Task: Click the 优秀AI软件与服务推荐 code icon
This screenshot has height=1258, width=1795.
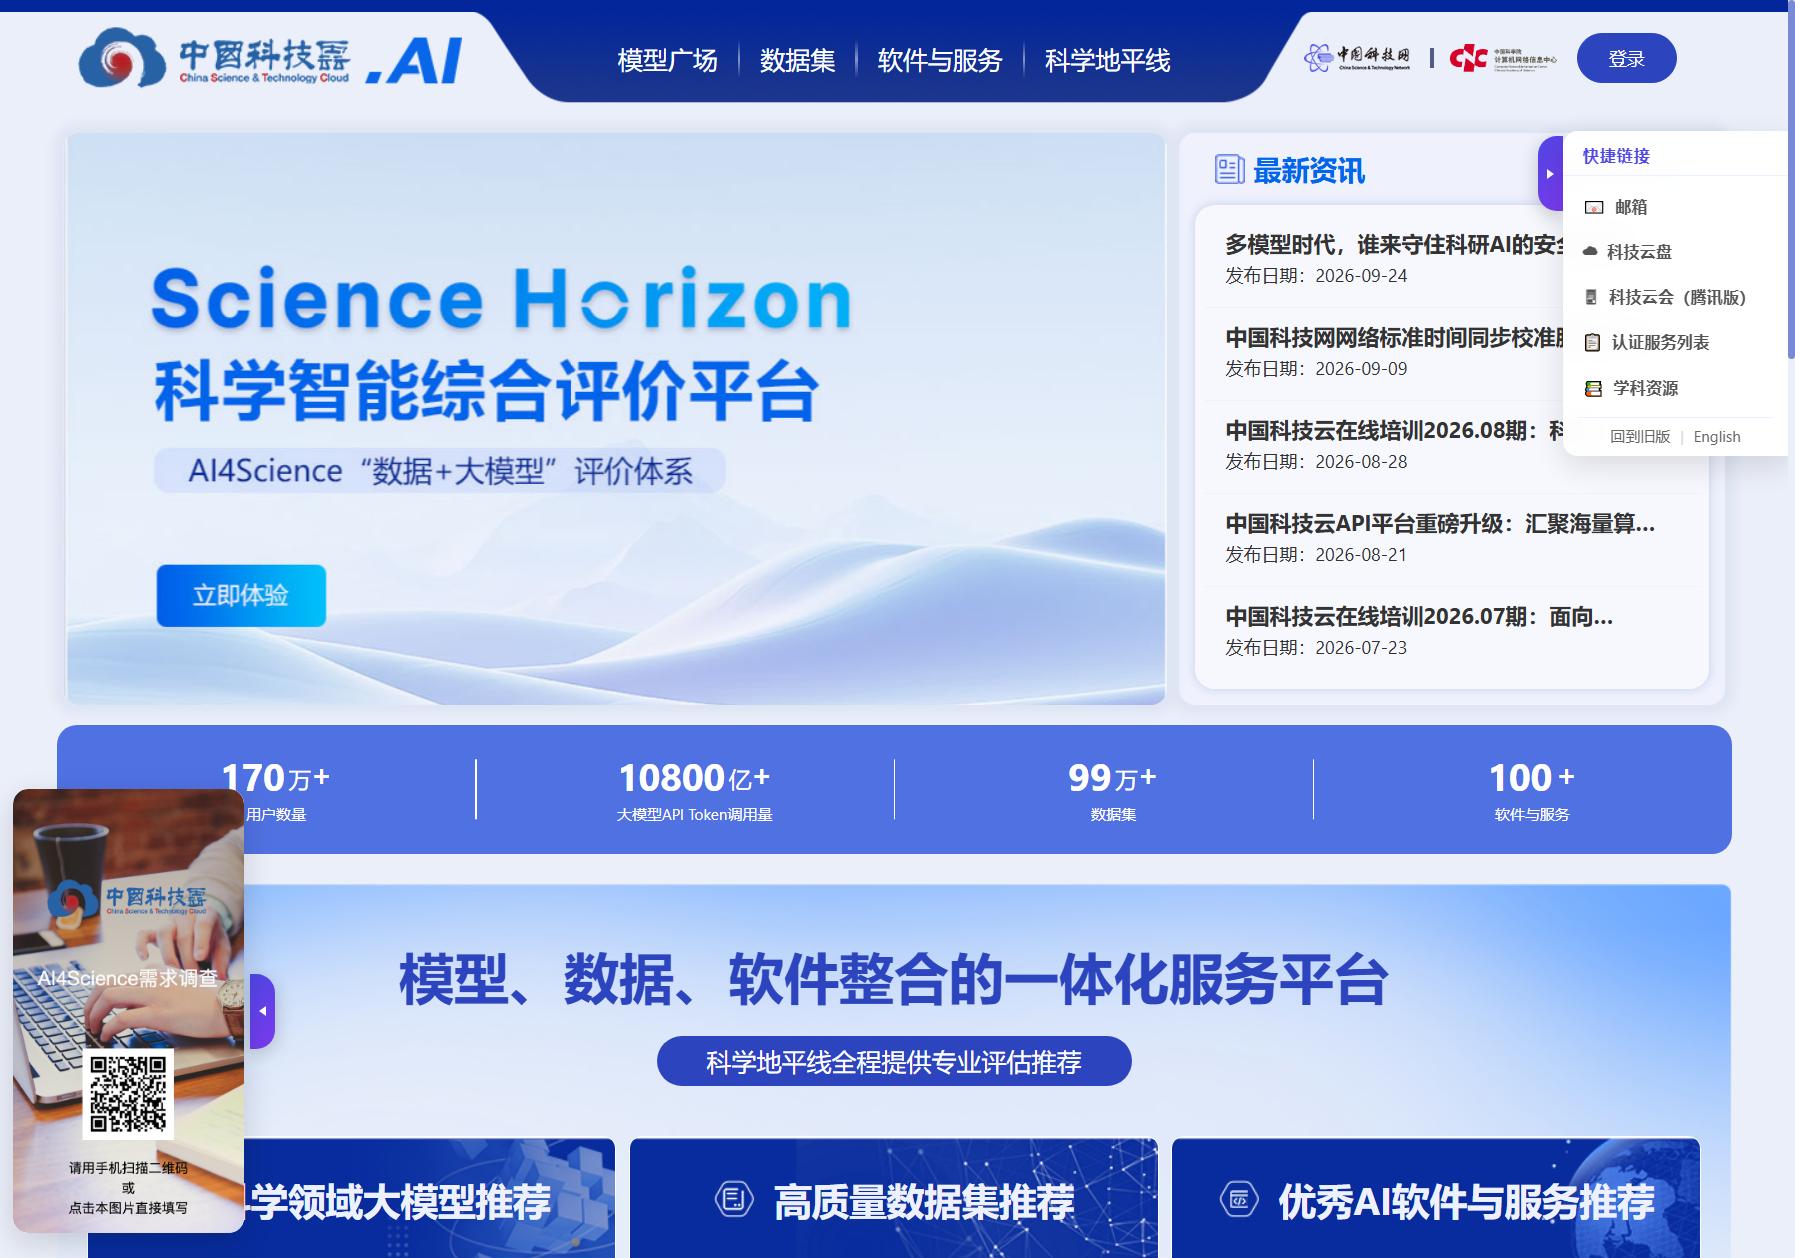Action: point(1239,1198)
